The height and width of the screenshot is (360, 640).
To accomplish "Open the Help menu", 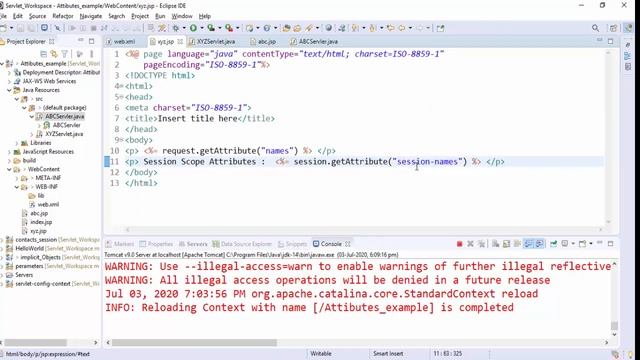I will tap(204, 16).
